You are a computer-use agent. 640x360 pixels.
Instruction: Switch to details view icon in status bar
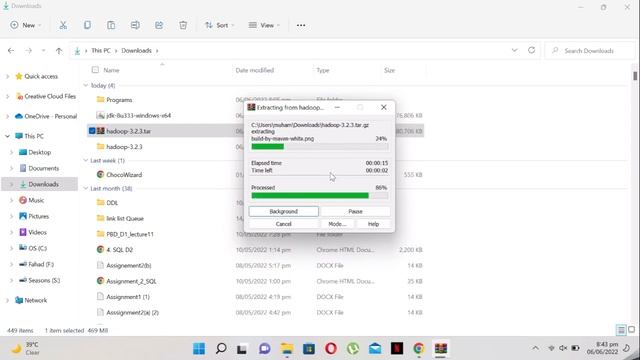point(621,330)
